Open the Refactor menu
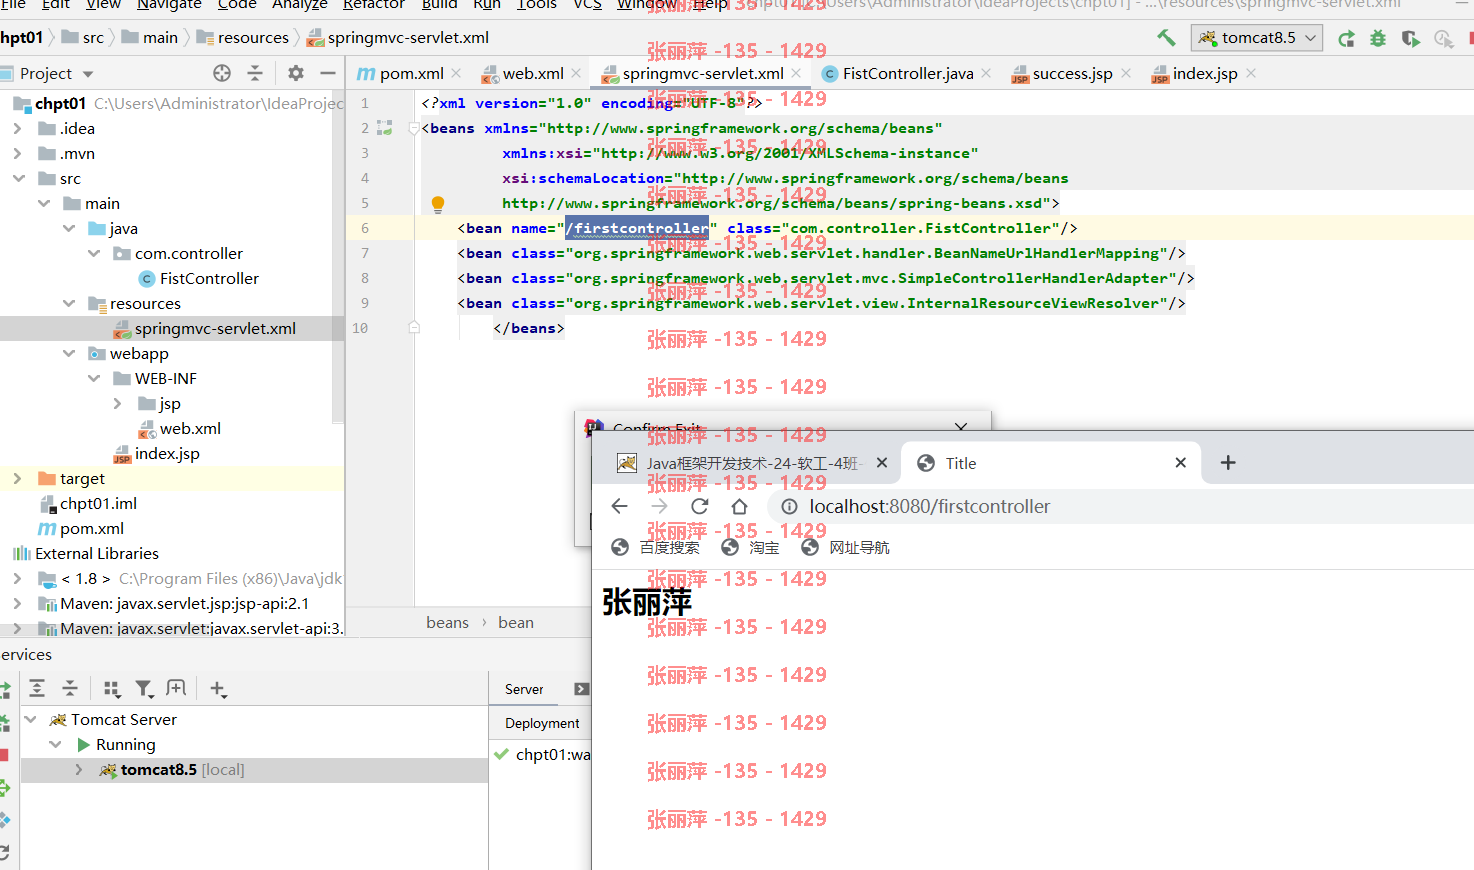1474x870 pixels. (x=373, y=5)
